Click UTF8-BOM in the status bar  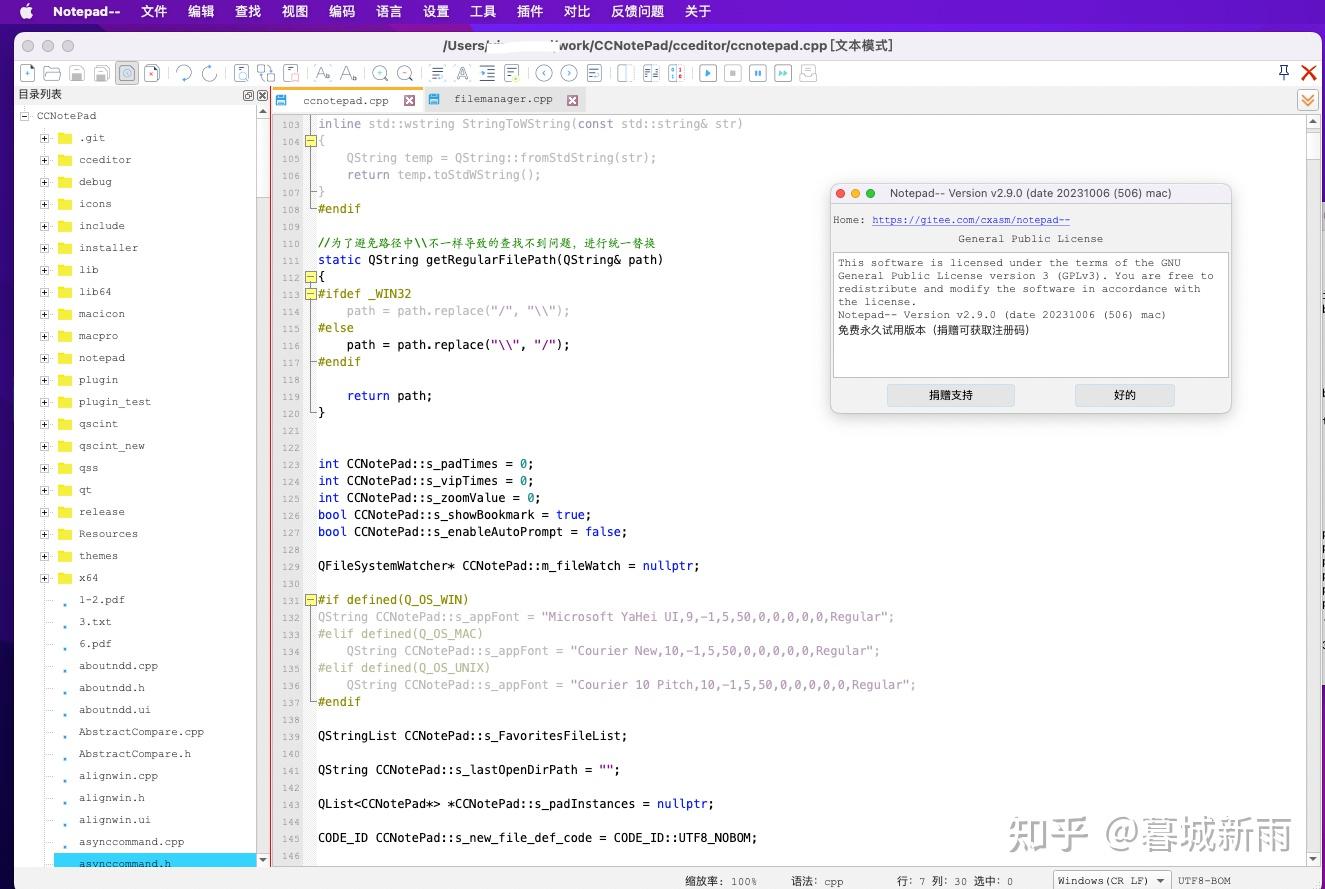click(1203, 880)
